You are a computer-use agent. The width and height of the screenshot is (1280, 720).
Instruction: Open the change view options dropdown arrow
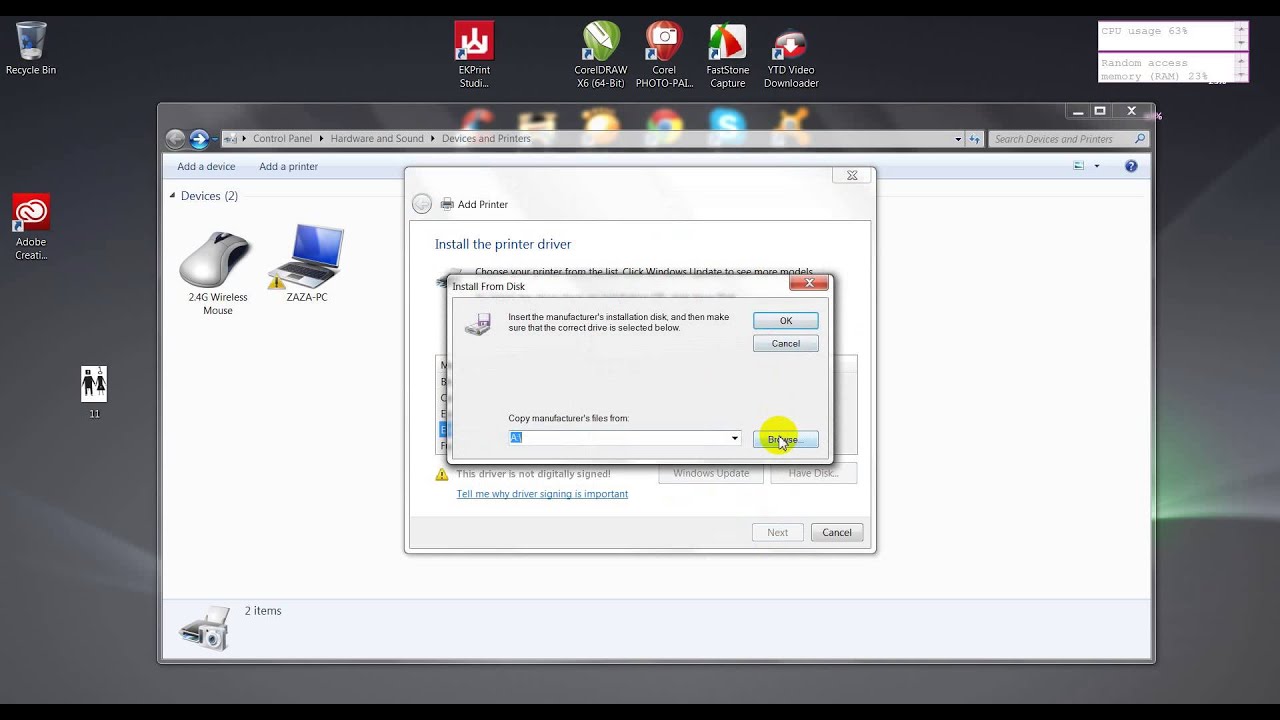(x=1096, y=166)
